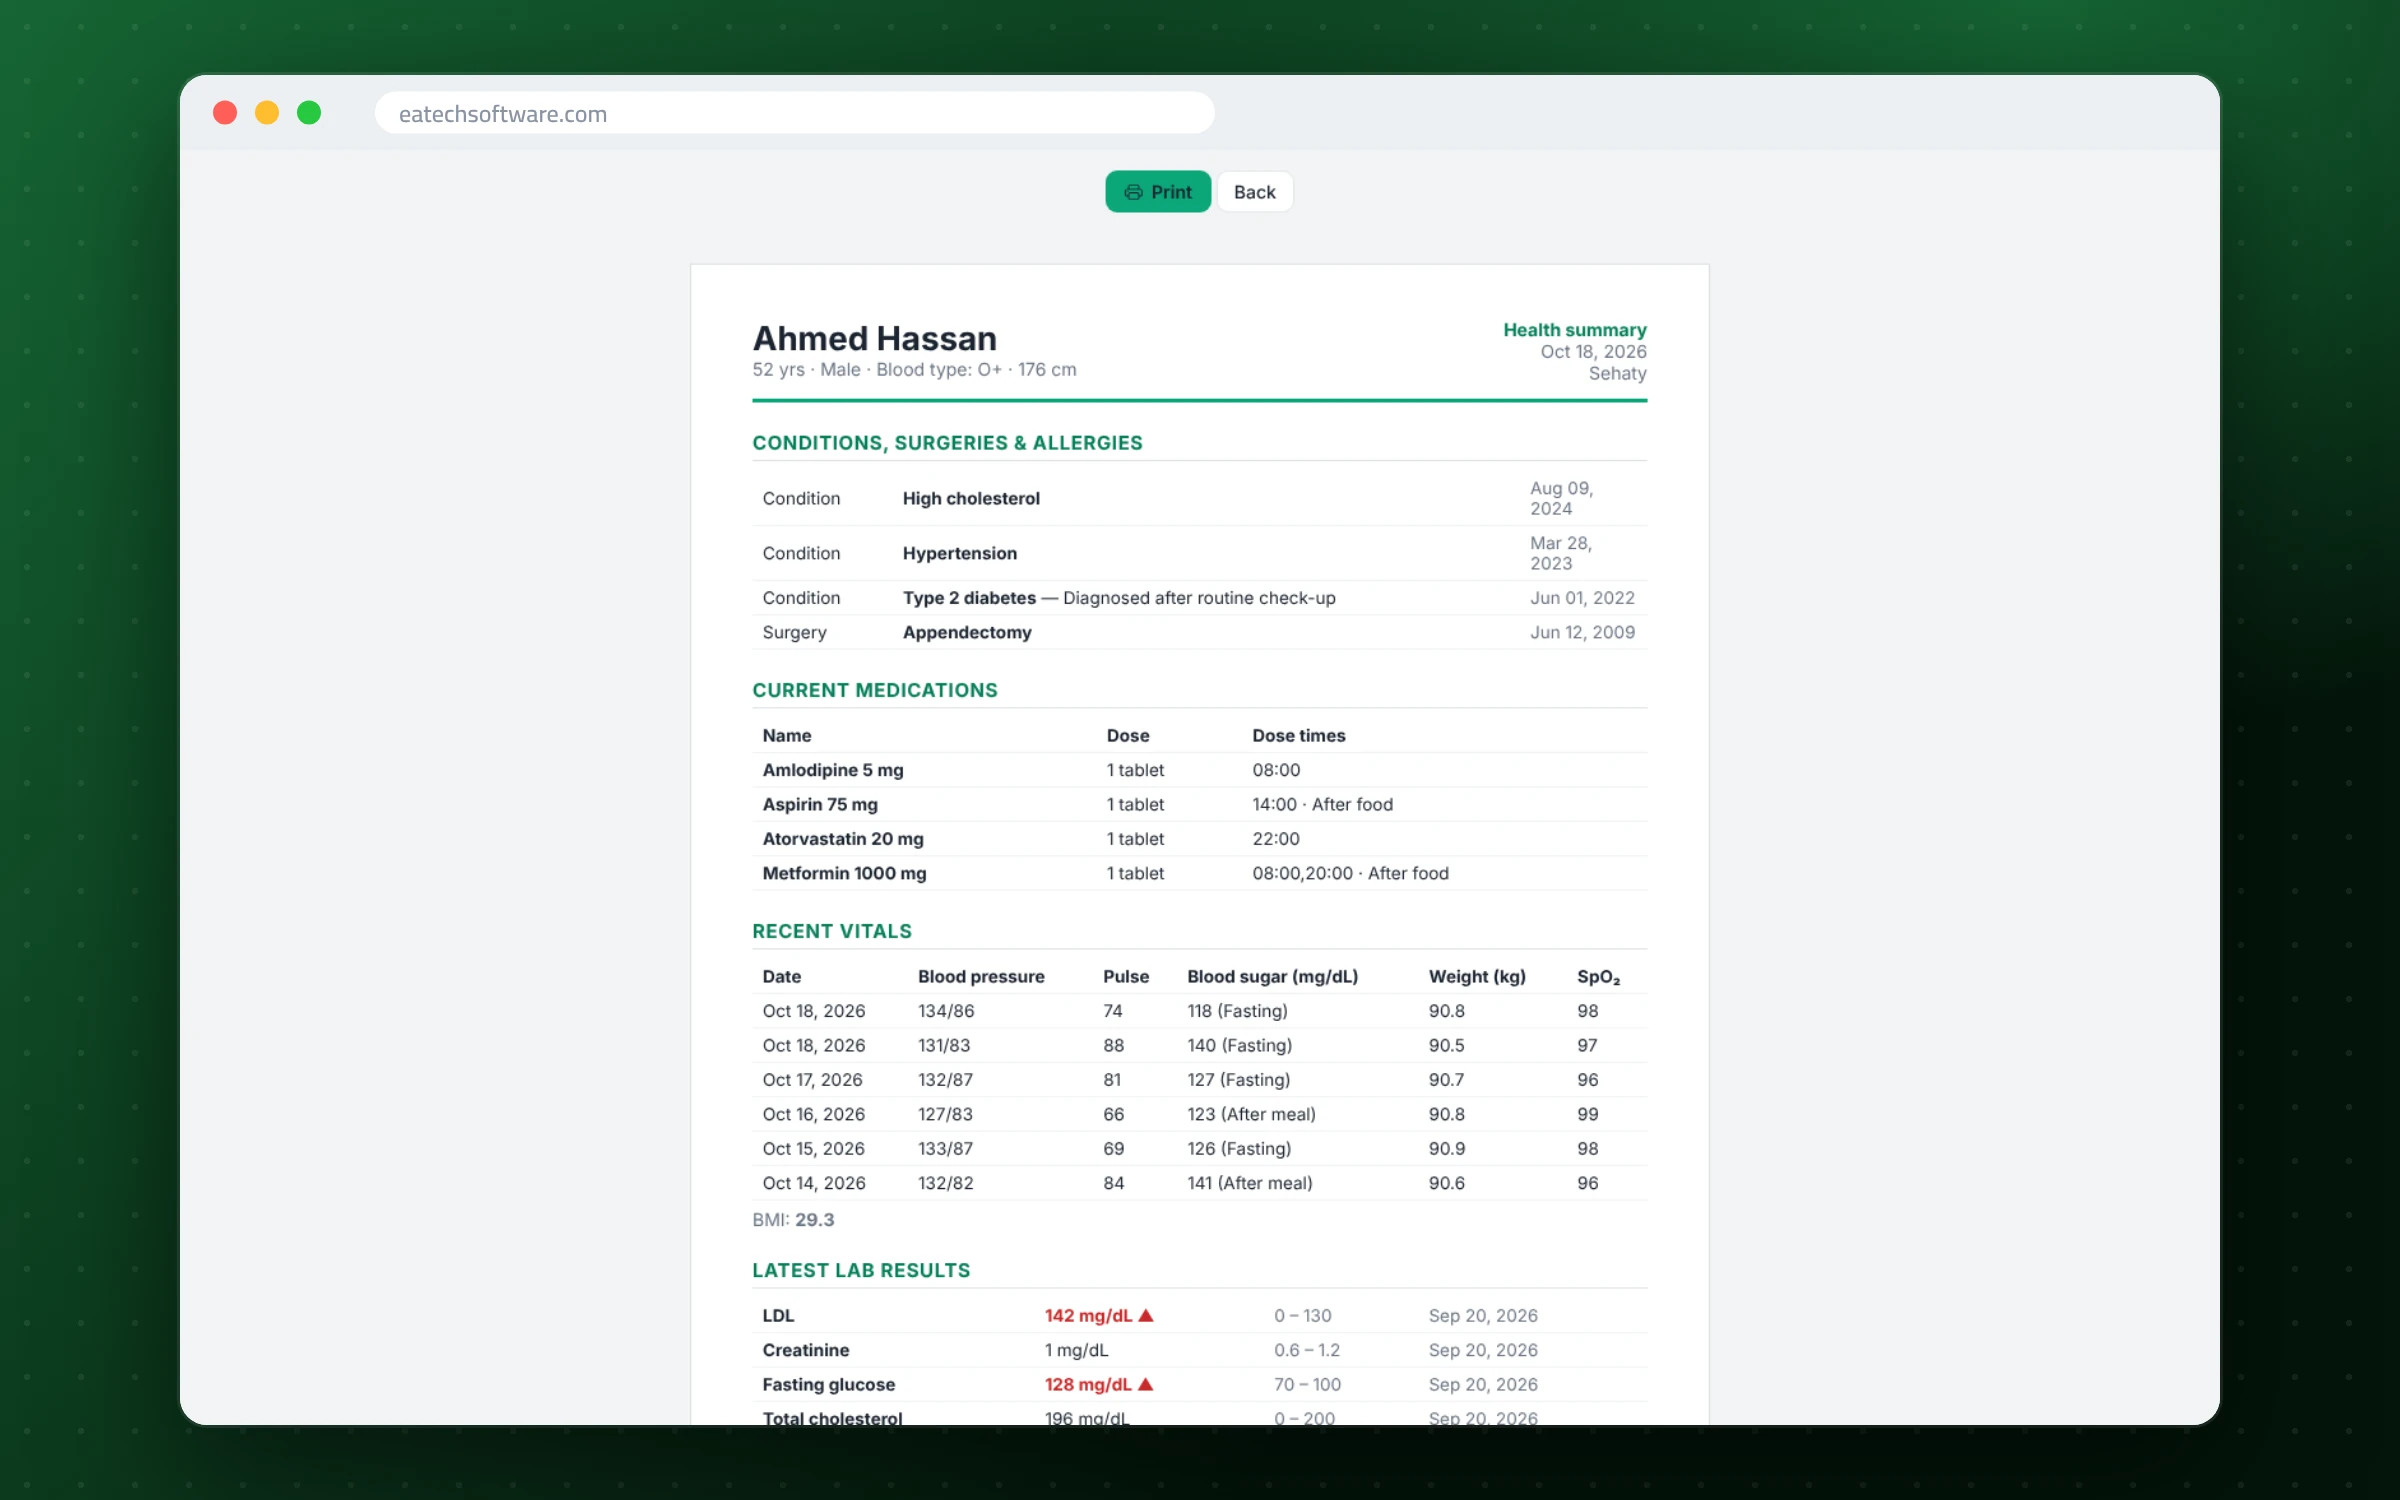Click the red triangle next to LDL value
This screenshot has width=2400, height=1500.
tap(1146, 1316)
